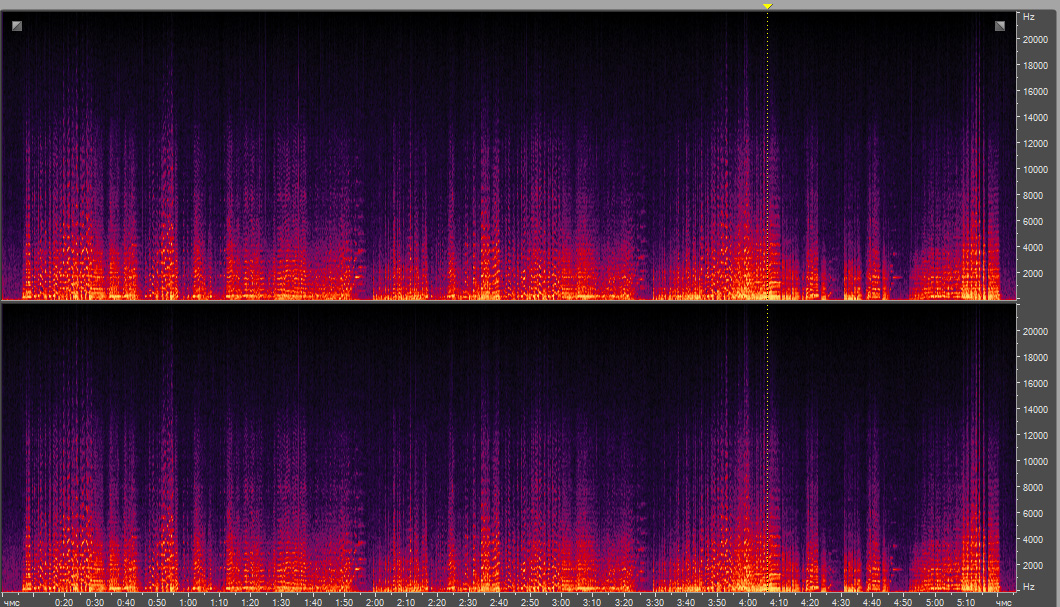The height and width of the screenshot is (607, 1060).
Task: Click the right time format label on the ruler
Action: (1004, 602)
